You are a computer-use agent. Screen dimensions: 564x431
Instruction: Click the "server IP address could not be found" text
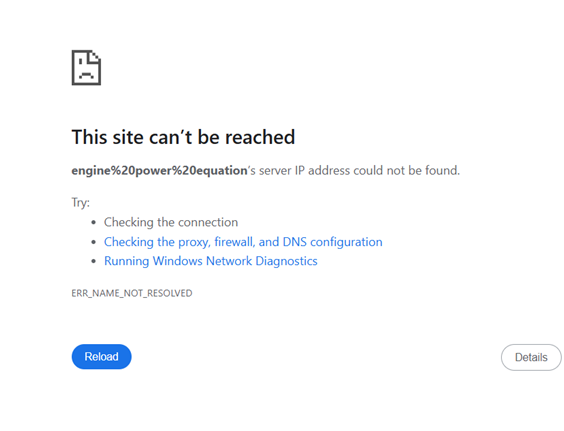[x=360, y=171]
